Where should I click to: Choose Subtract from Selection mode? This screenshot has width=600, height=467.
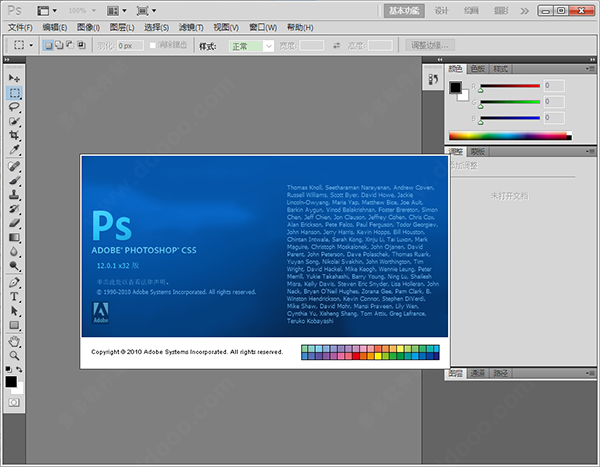pos(70,45)
